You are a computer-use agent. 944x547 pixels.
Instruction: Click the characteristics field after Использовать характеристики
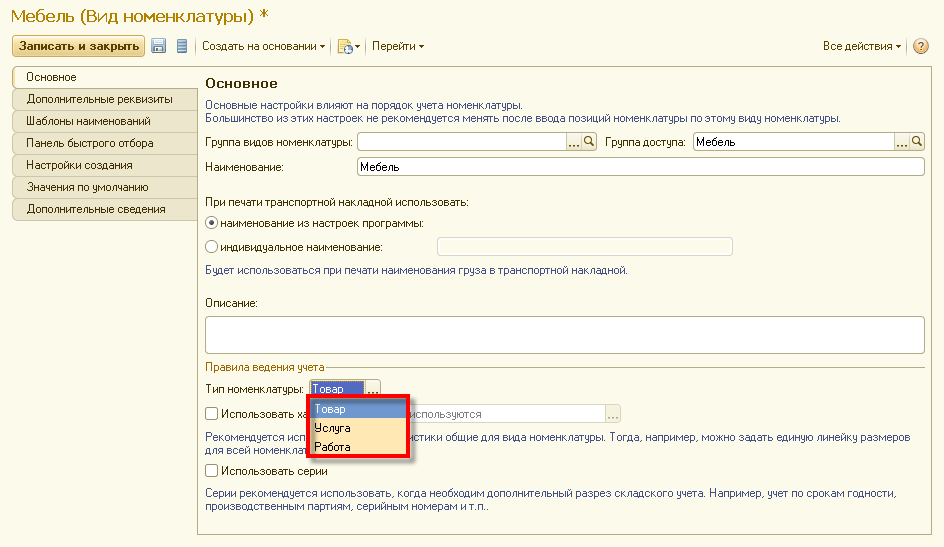[506, 414]
